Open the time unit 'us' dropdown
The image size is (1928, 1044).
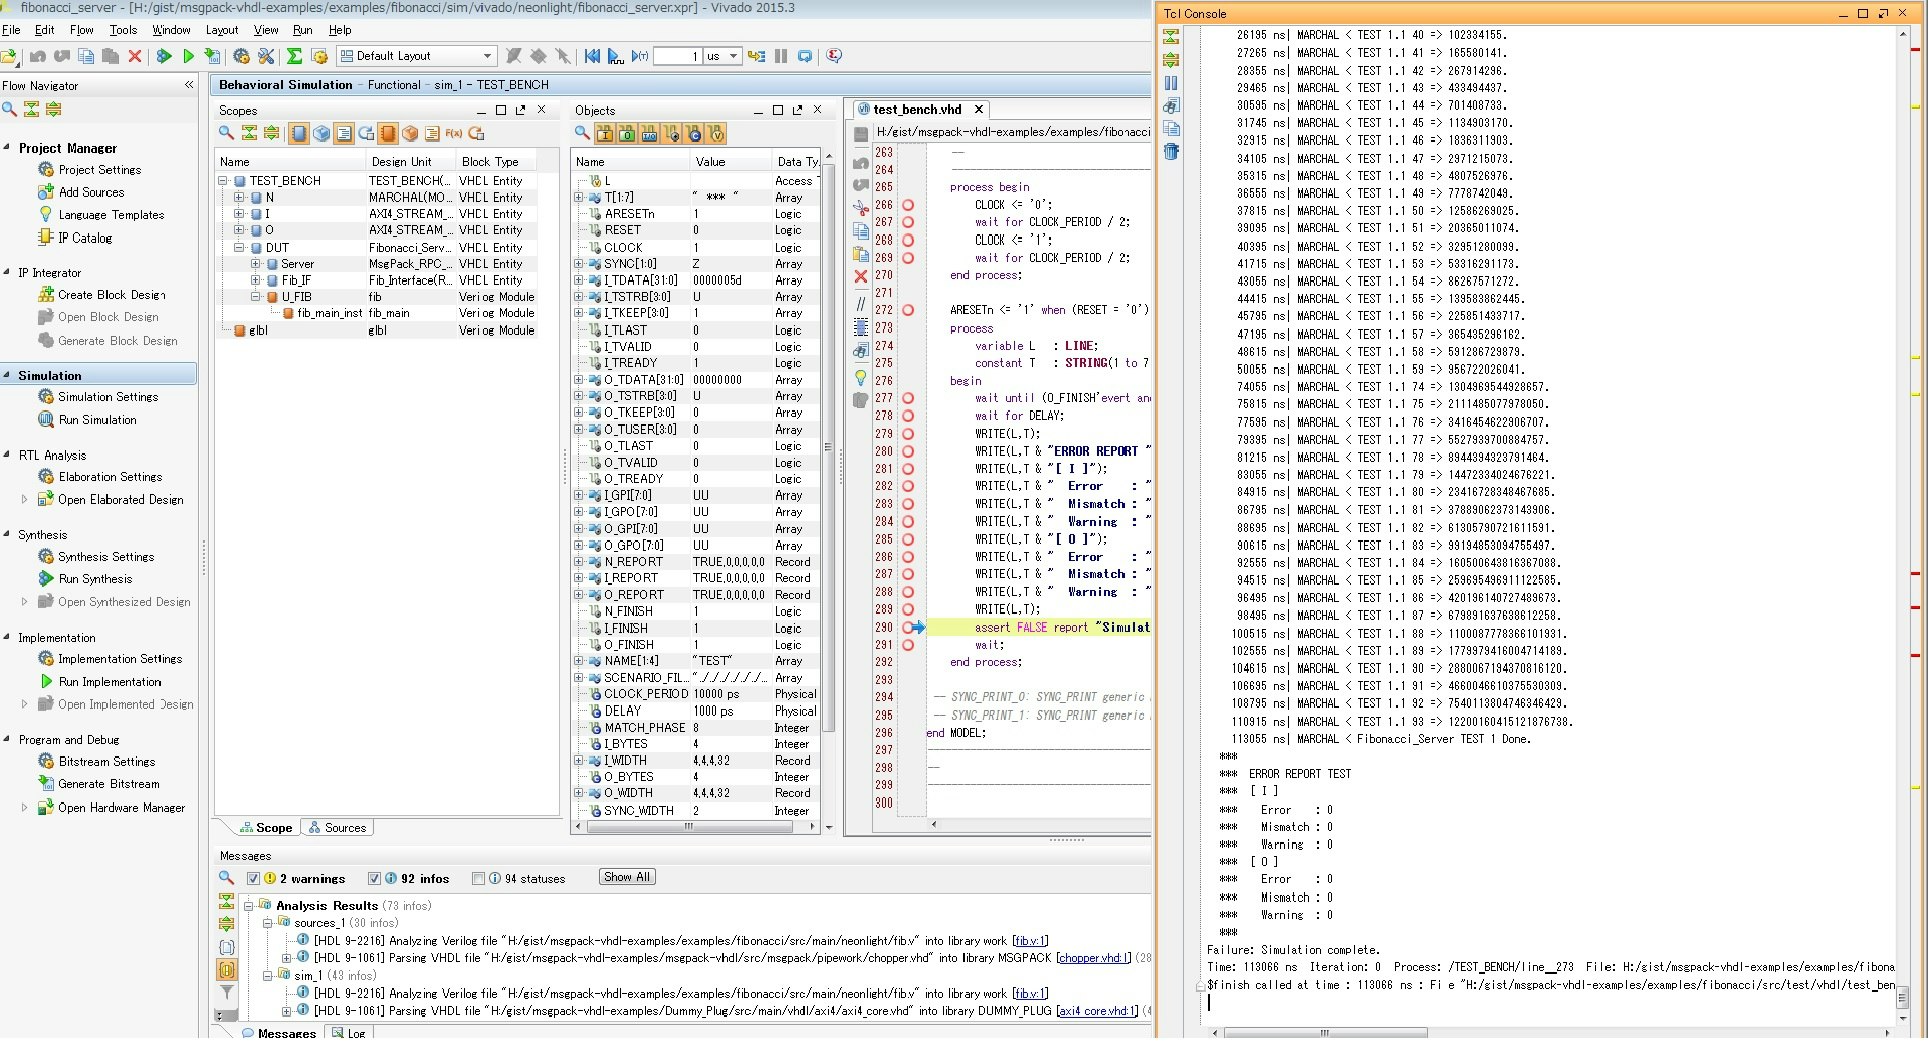tap(733, 56)
